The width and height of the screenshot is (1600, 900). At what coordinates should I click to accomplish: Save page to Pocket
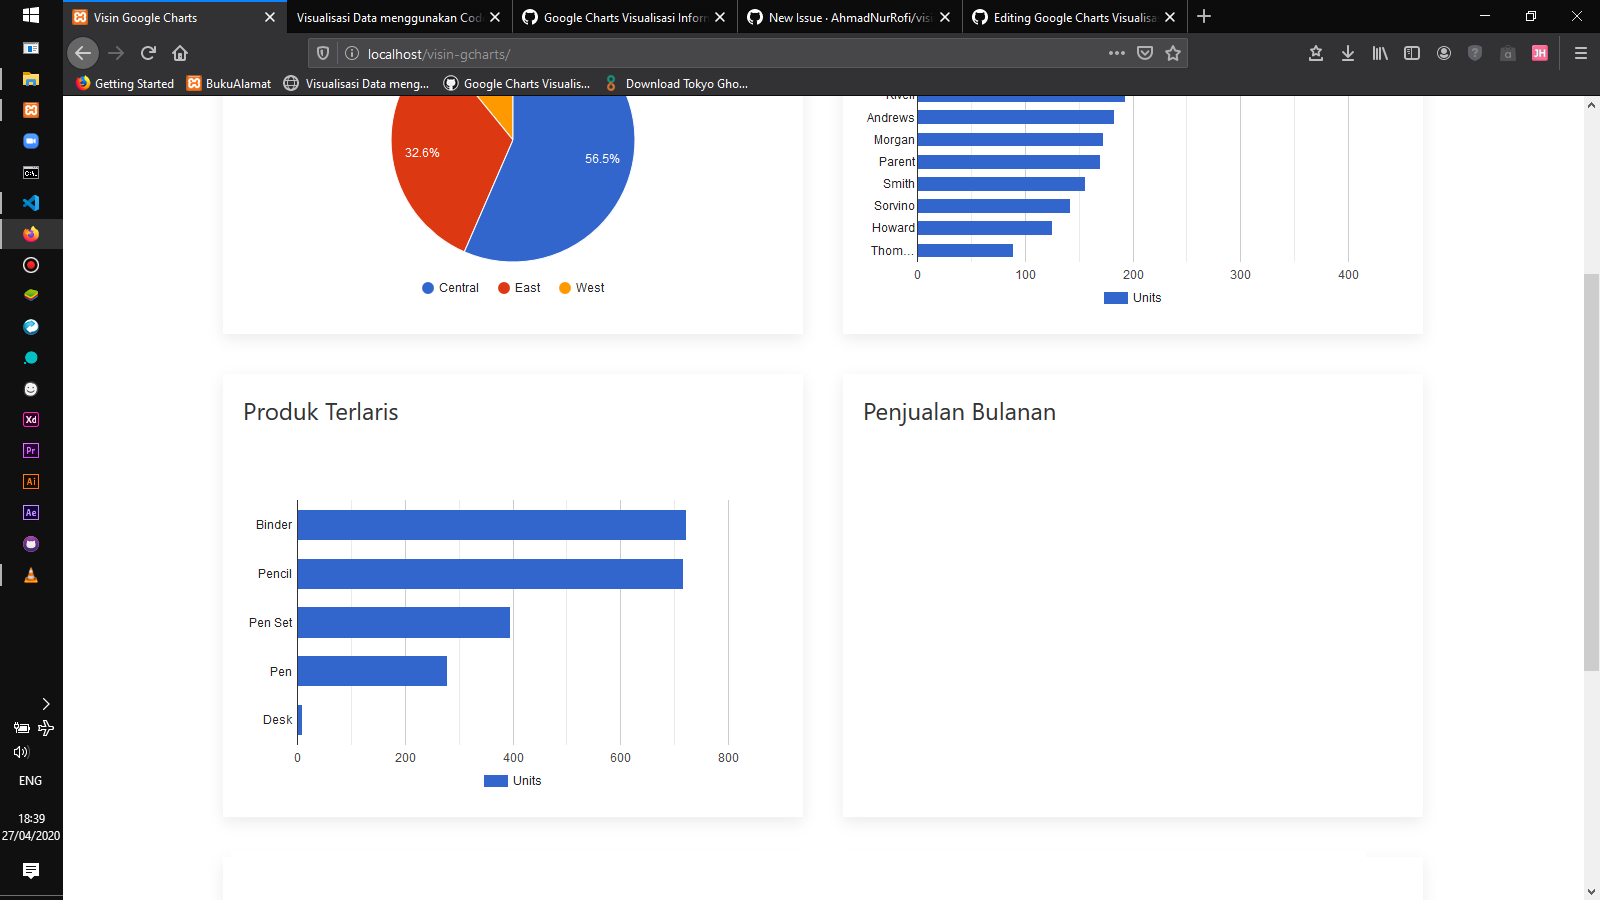pos(1145,53)
